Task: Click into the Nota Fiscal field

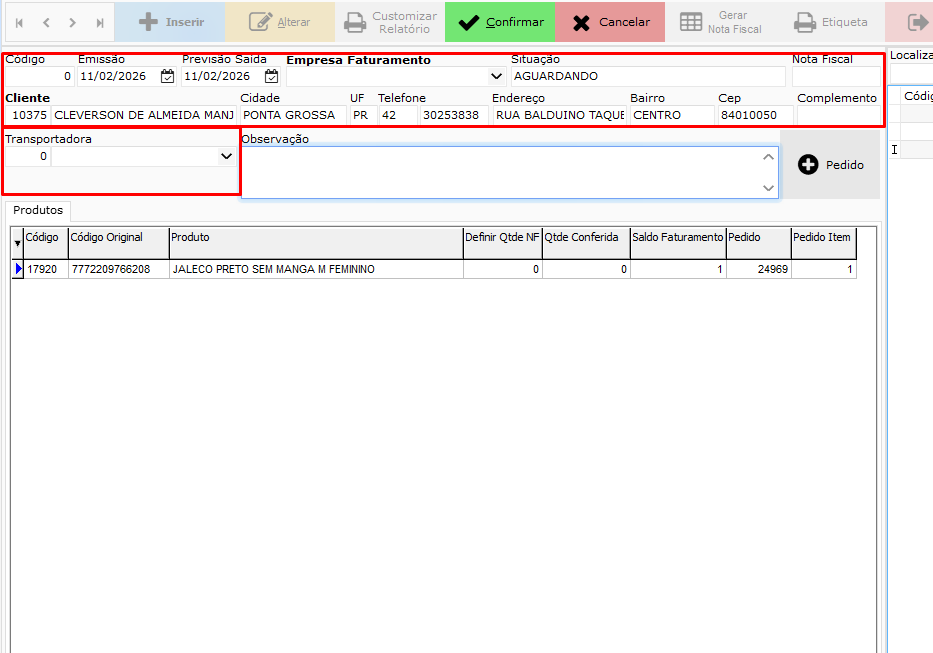Action: (836, 76)
